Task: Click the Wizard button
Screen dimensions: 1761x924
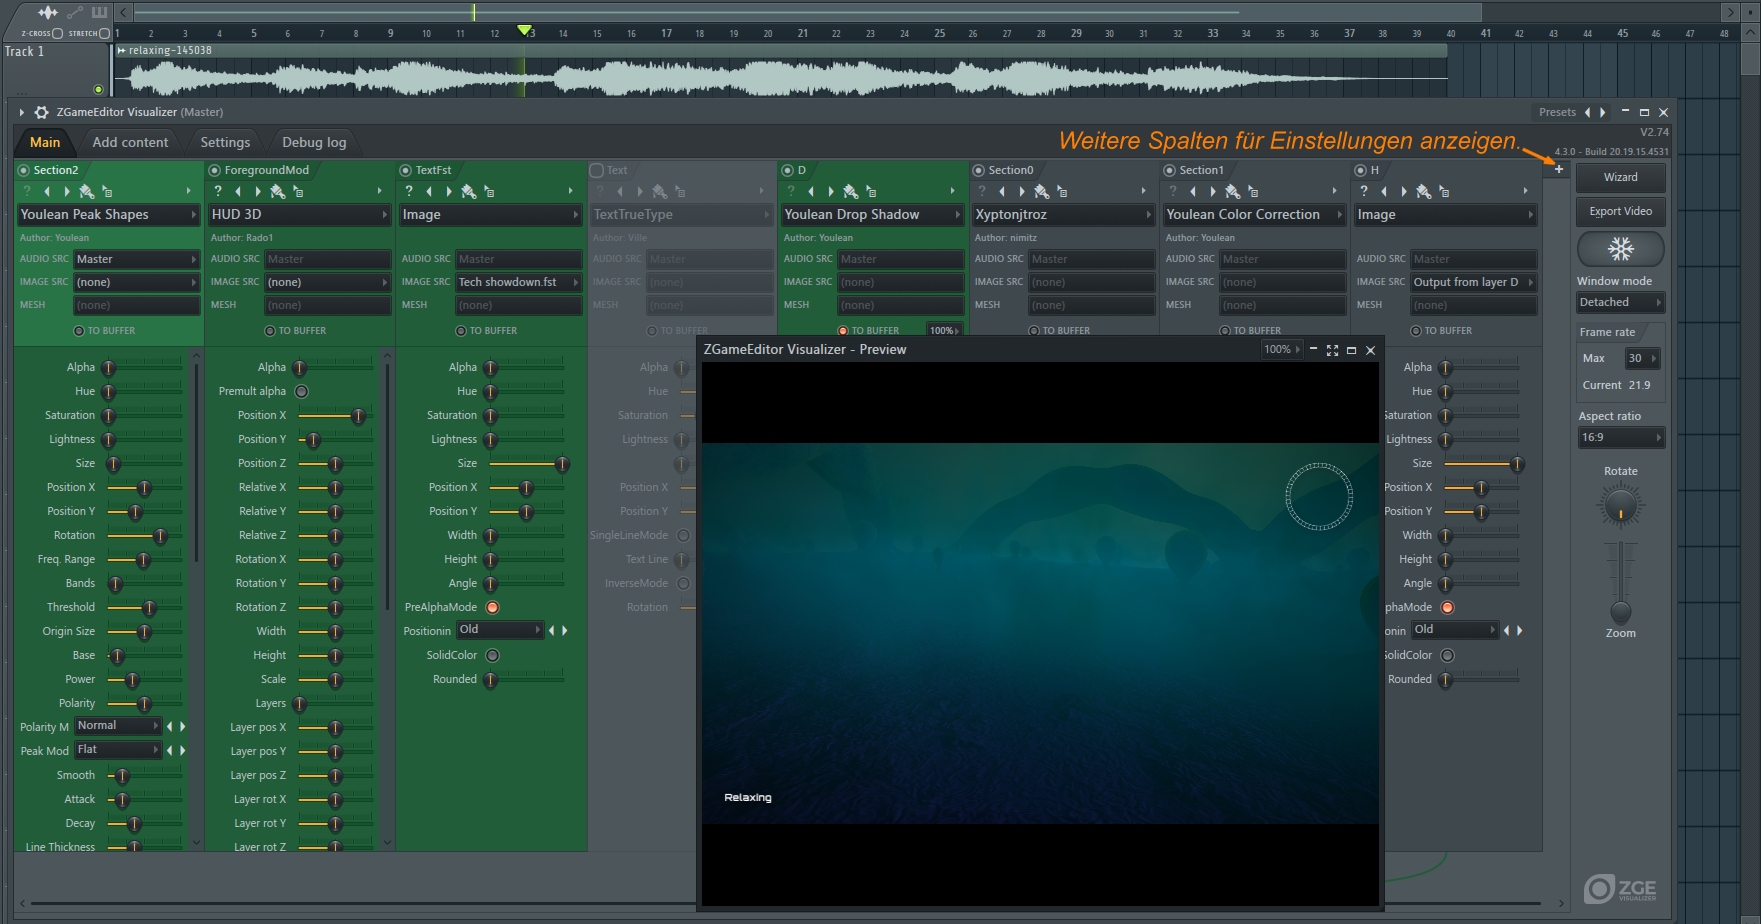Action: [x=1620, y=178]
